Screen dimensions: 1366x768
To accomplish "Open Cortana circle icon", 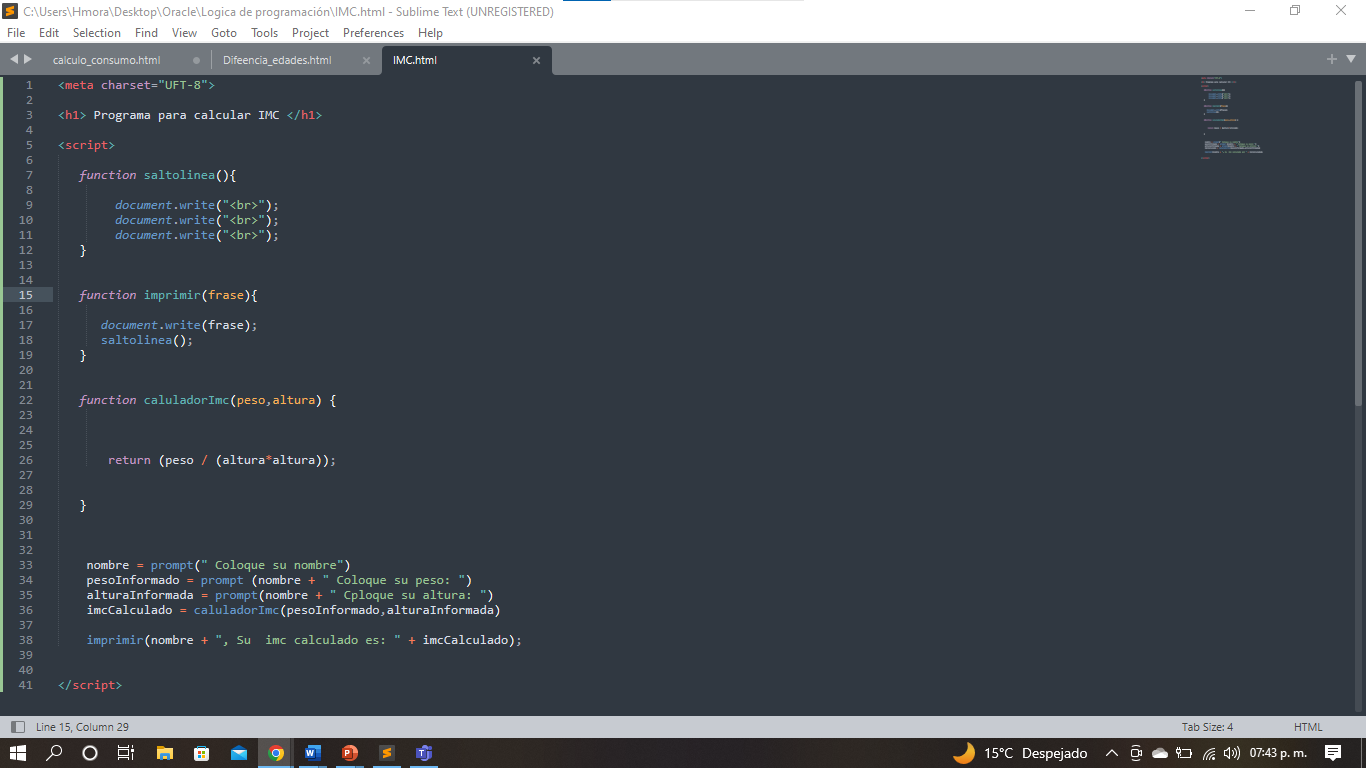I will [90, 753].
